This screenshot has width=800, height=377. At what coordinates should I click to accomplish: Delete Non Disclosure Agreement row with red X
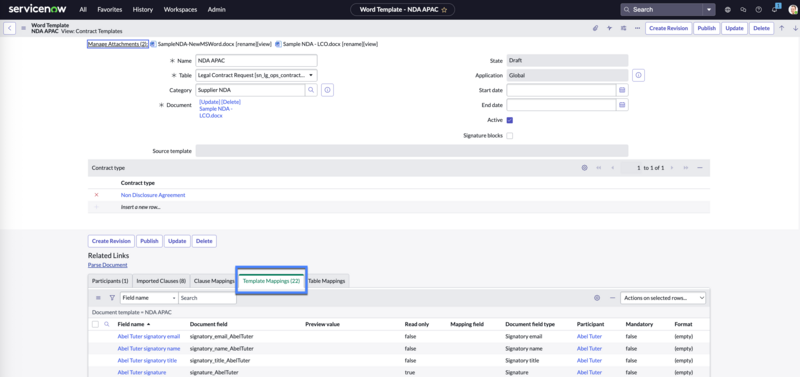[96, 195]
